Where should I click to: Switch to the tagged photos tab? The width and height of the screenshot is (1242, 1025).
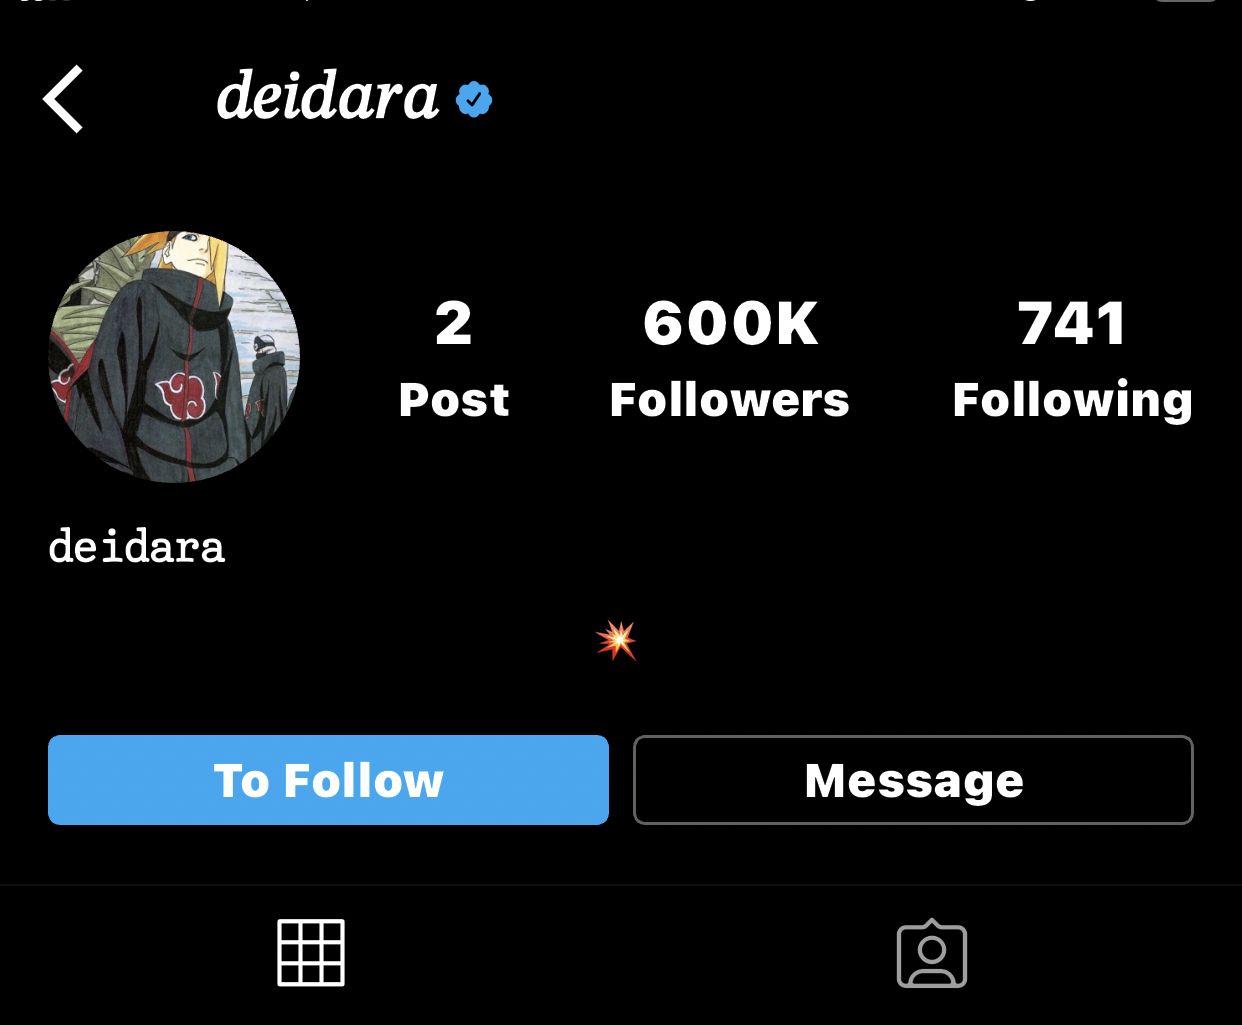coord(932,953)
